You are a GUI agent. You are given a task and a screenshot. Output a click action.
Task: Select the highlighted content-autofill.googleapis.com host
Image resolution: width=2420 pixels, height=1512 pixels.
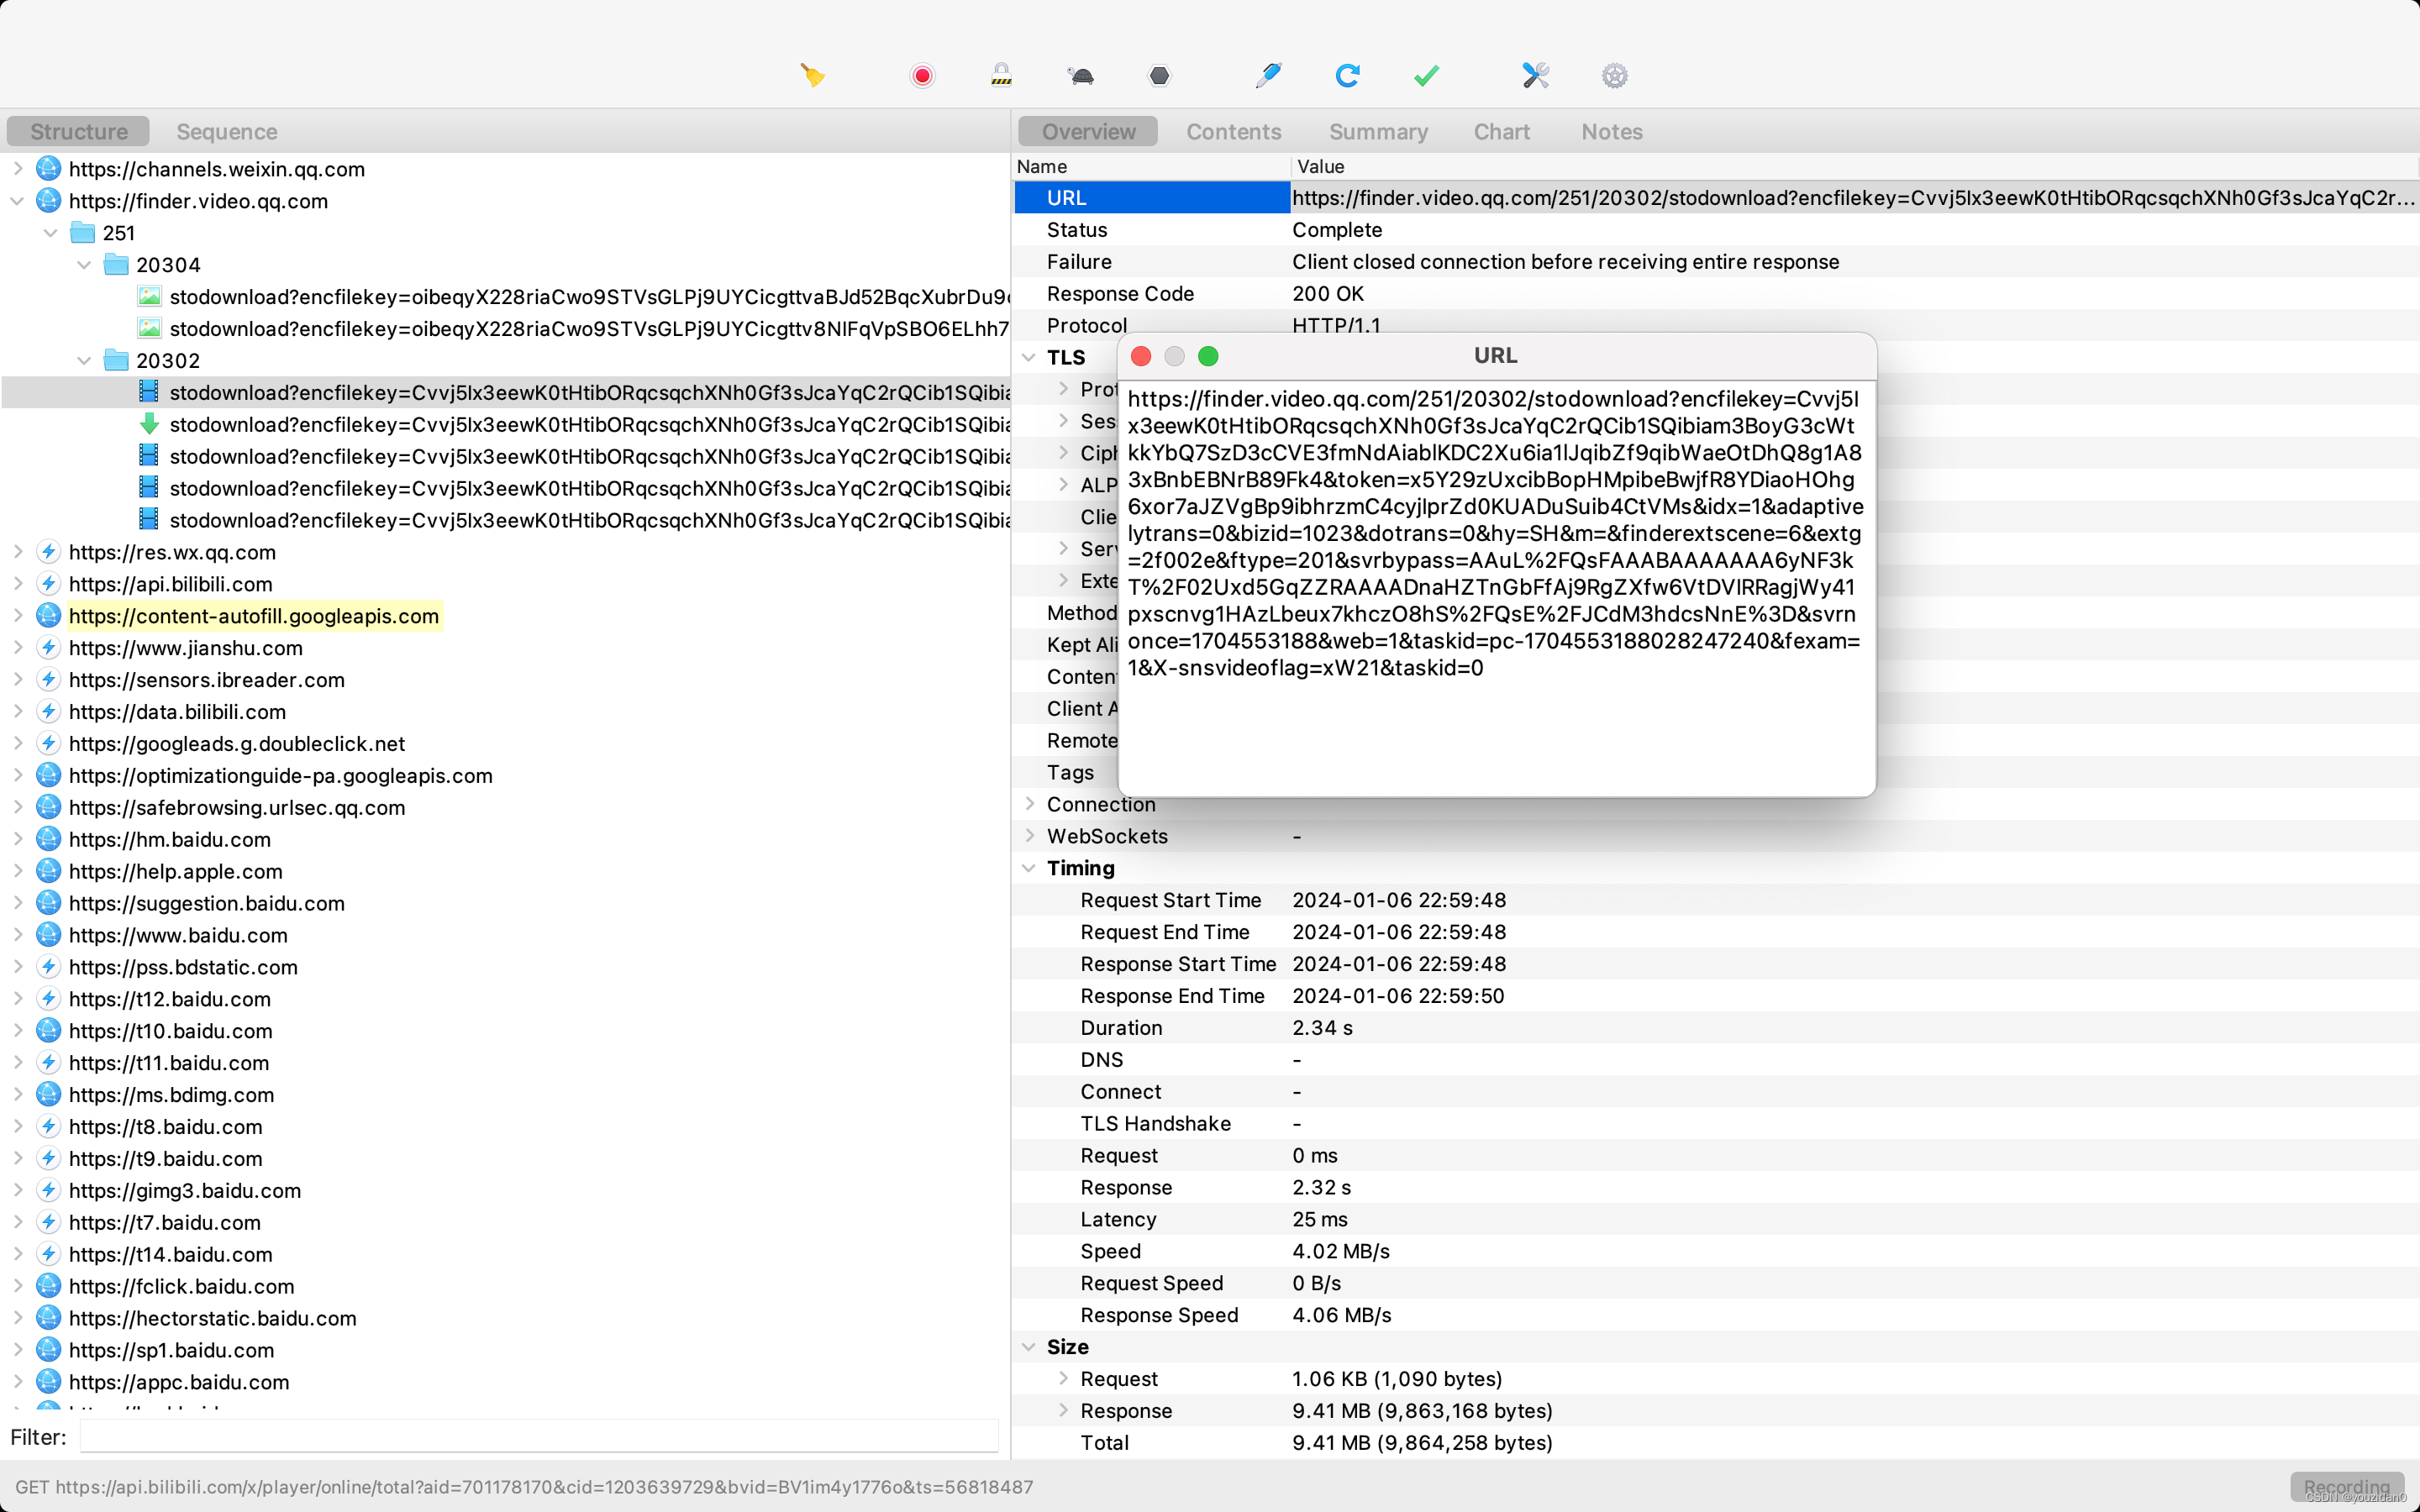pos(254,616)
